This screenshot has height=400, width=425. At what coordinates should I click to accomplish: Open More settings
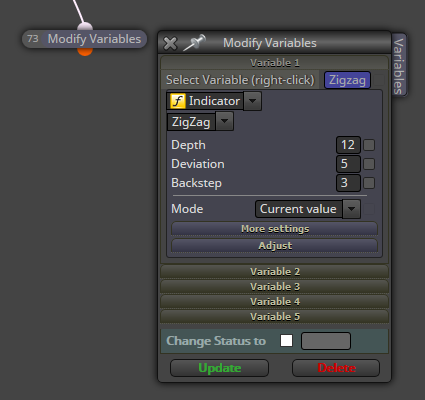(x=275, y=229)
